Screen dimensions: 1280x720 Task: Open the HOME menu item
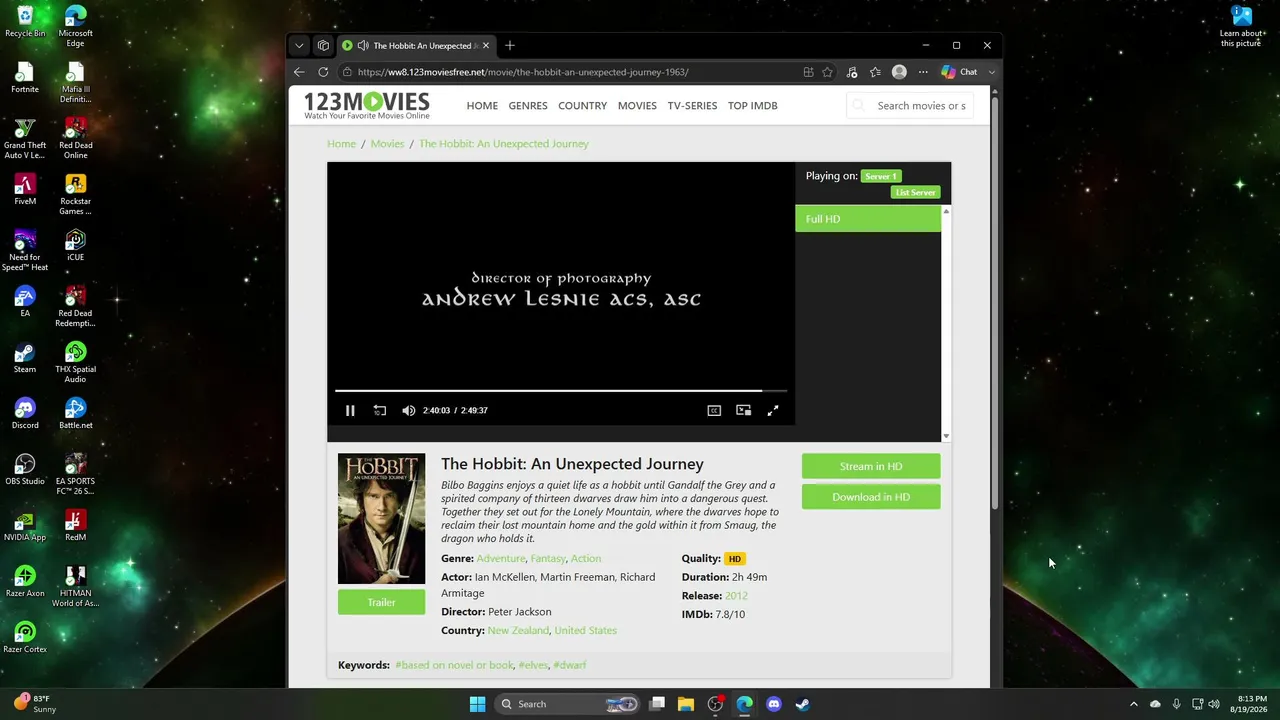[x=482, y=106]
